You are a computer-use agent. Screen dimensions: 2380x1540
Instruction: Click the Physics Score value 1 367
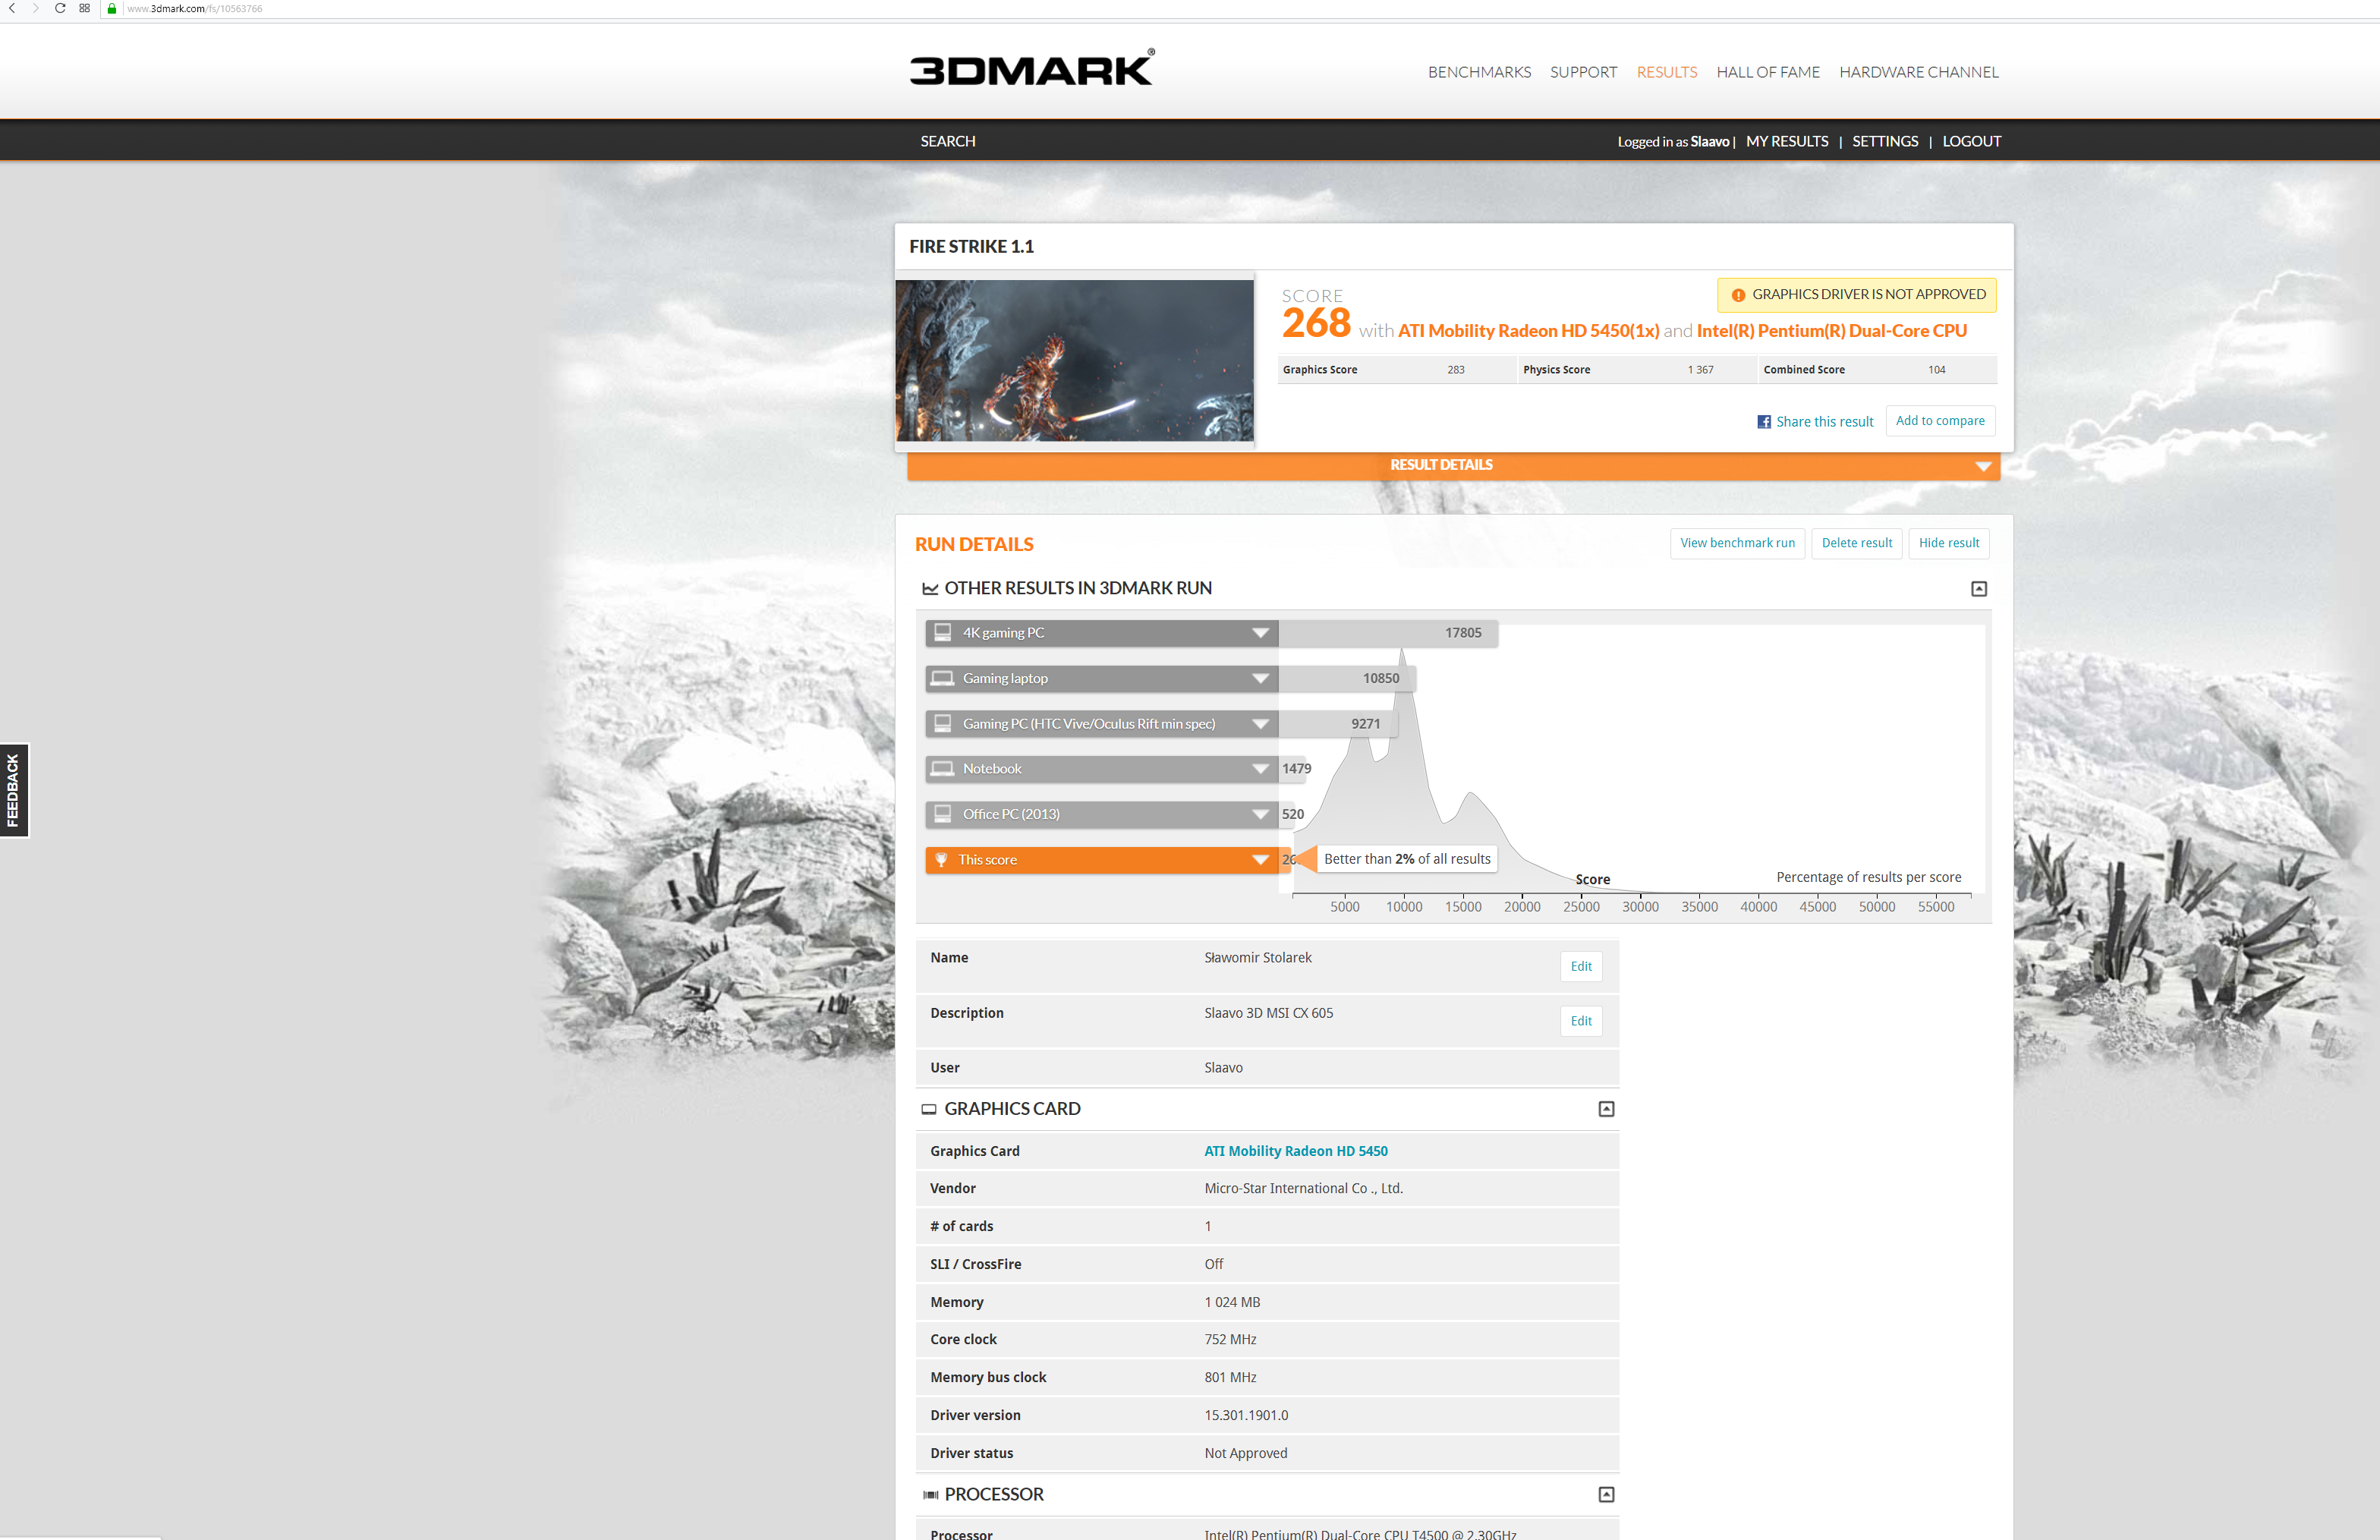(1700, 370)
